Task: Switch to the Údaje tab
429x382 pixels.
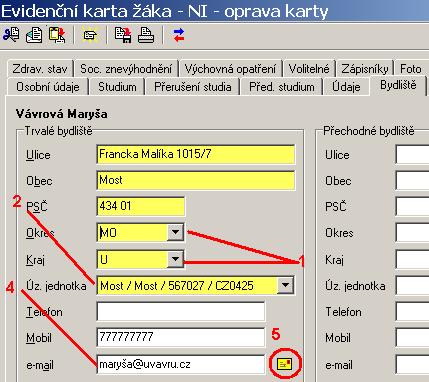Action: pos(346,87)
